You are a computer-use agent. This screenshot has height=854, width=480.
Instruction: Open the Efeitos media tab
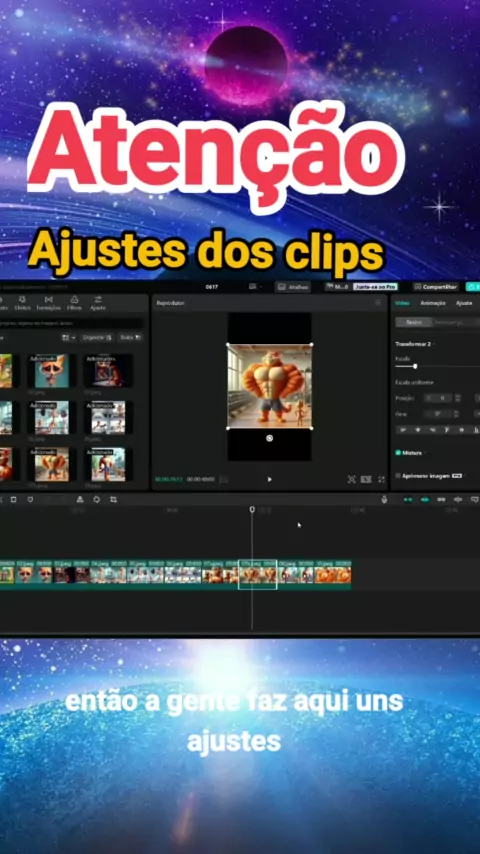(22, 303)
